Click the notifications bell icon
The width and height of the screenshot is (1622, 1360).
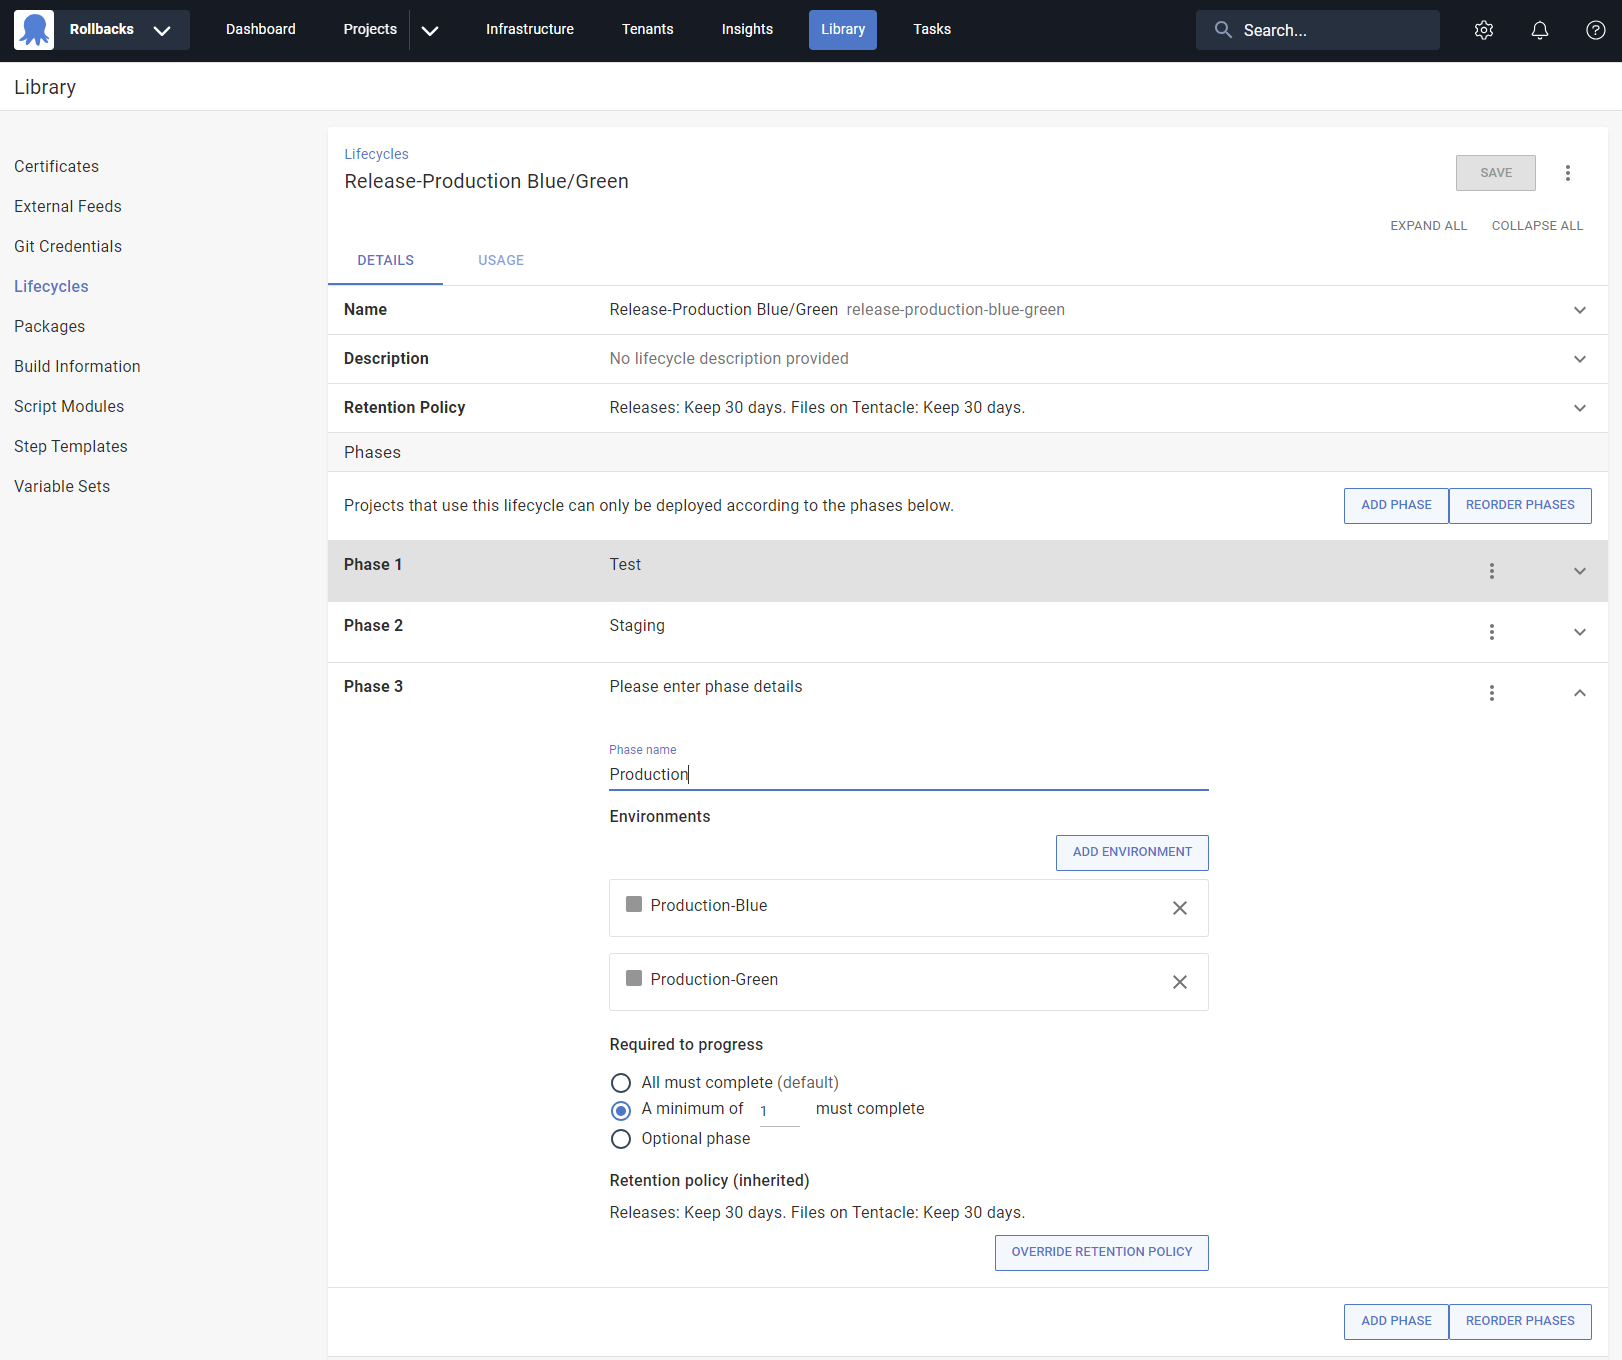1539,30
